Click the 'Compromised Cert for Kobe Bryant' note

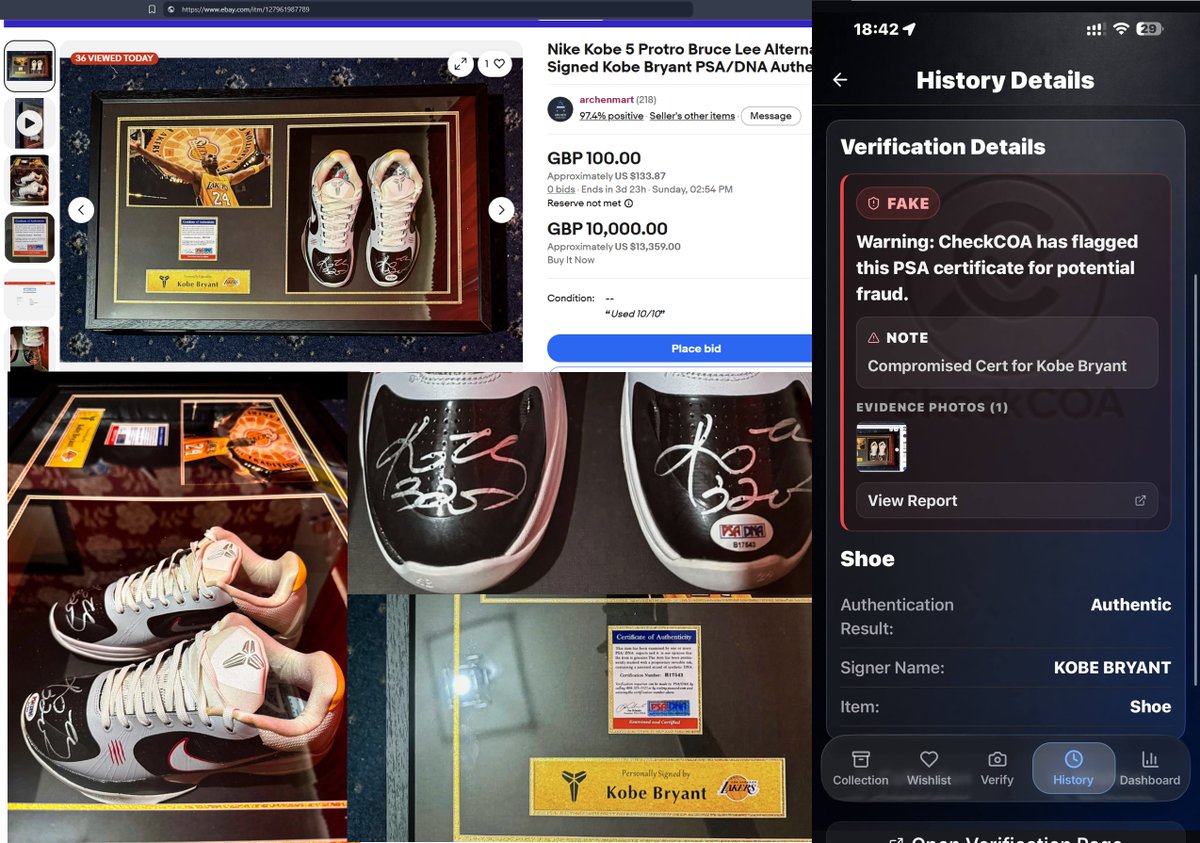coord(997,366)
